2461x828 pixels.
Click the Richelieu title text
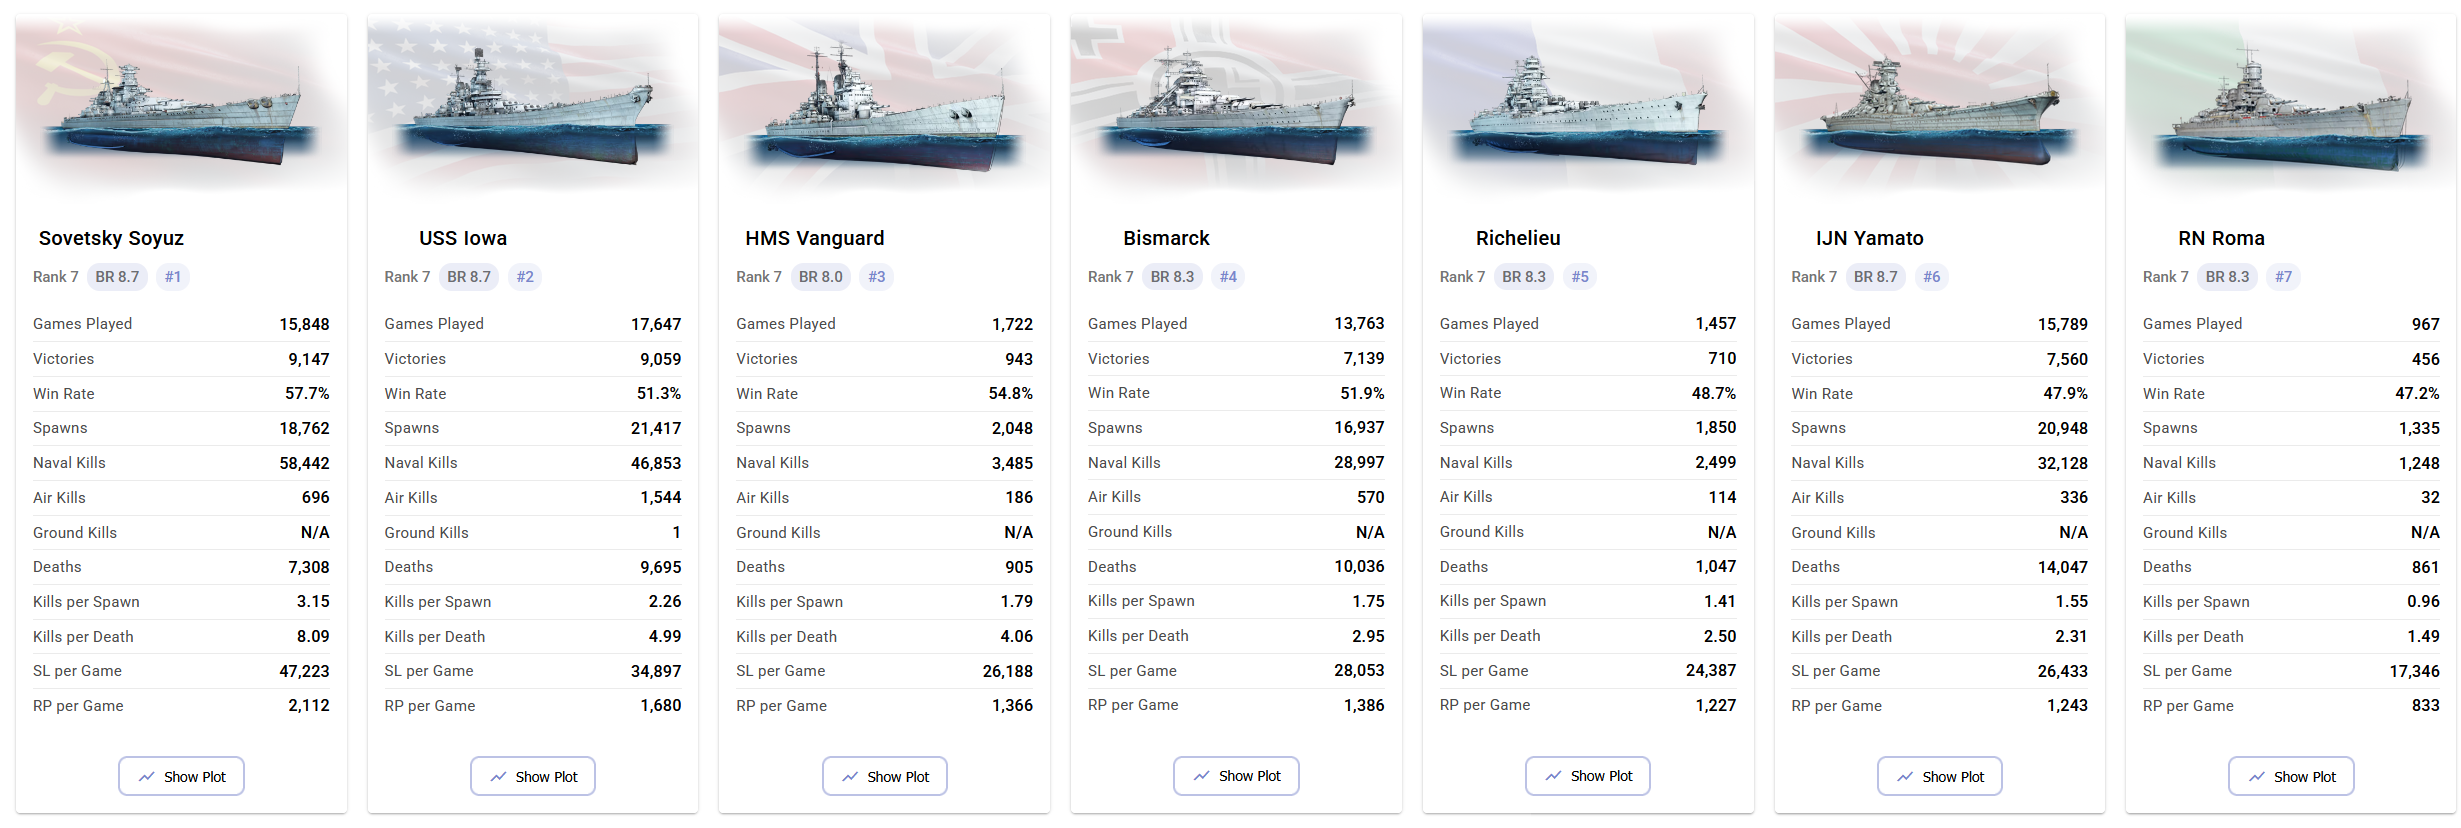click(x=1519, y=238)
